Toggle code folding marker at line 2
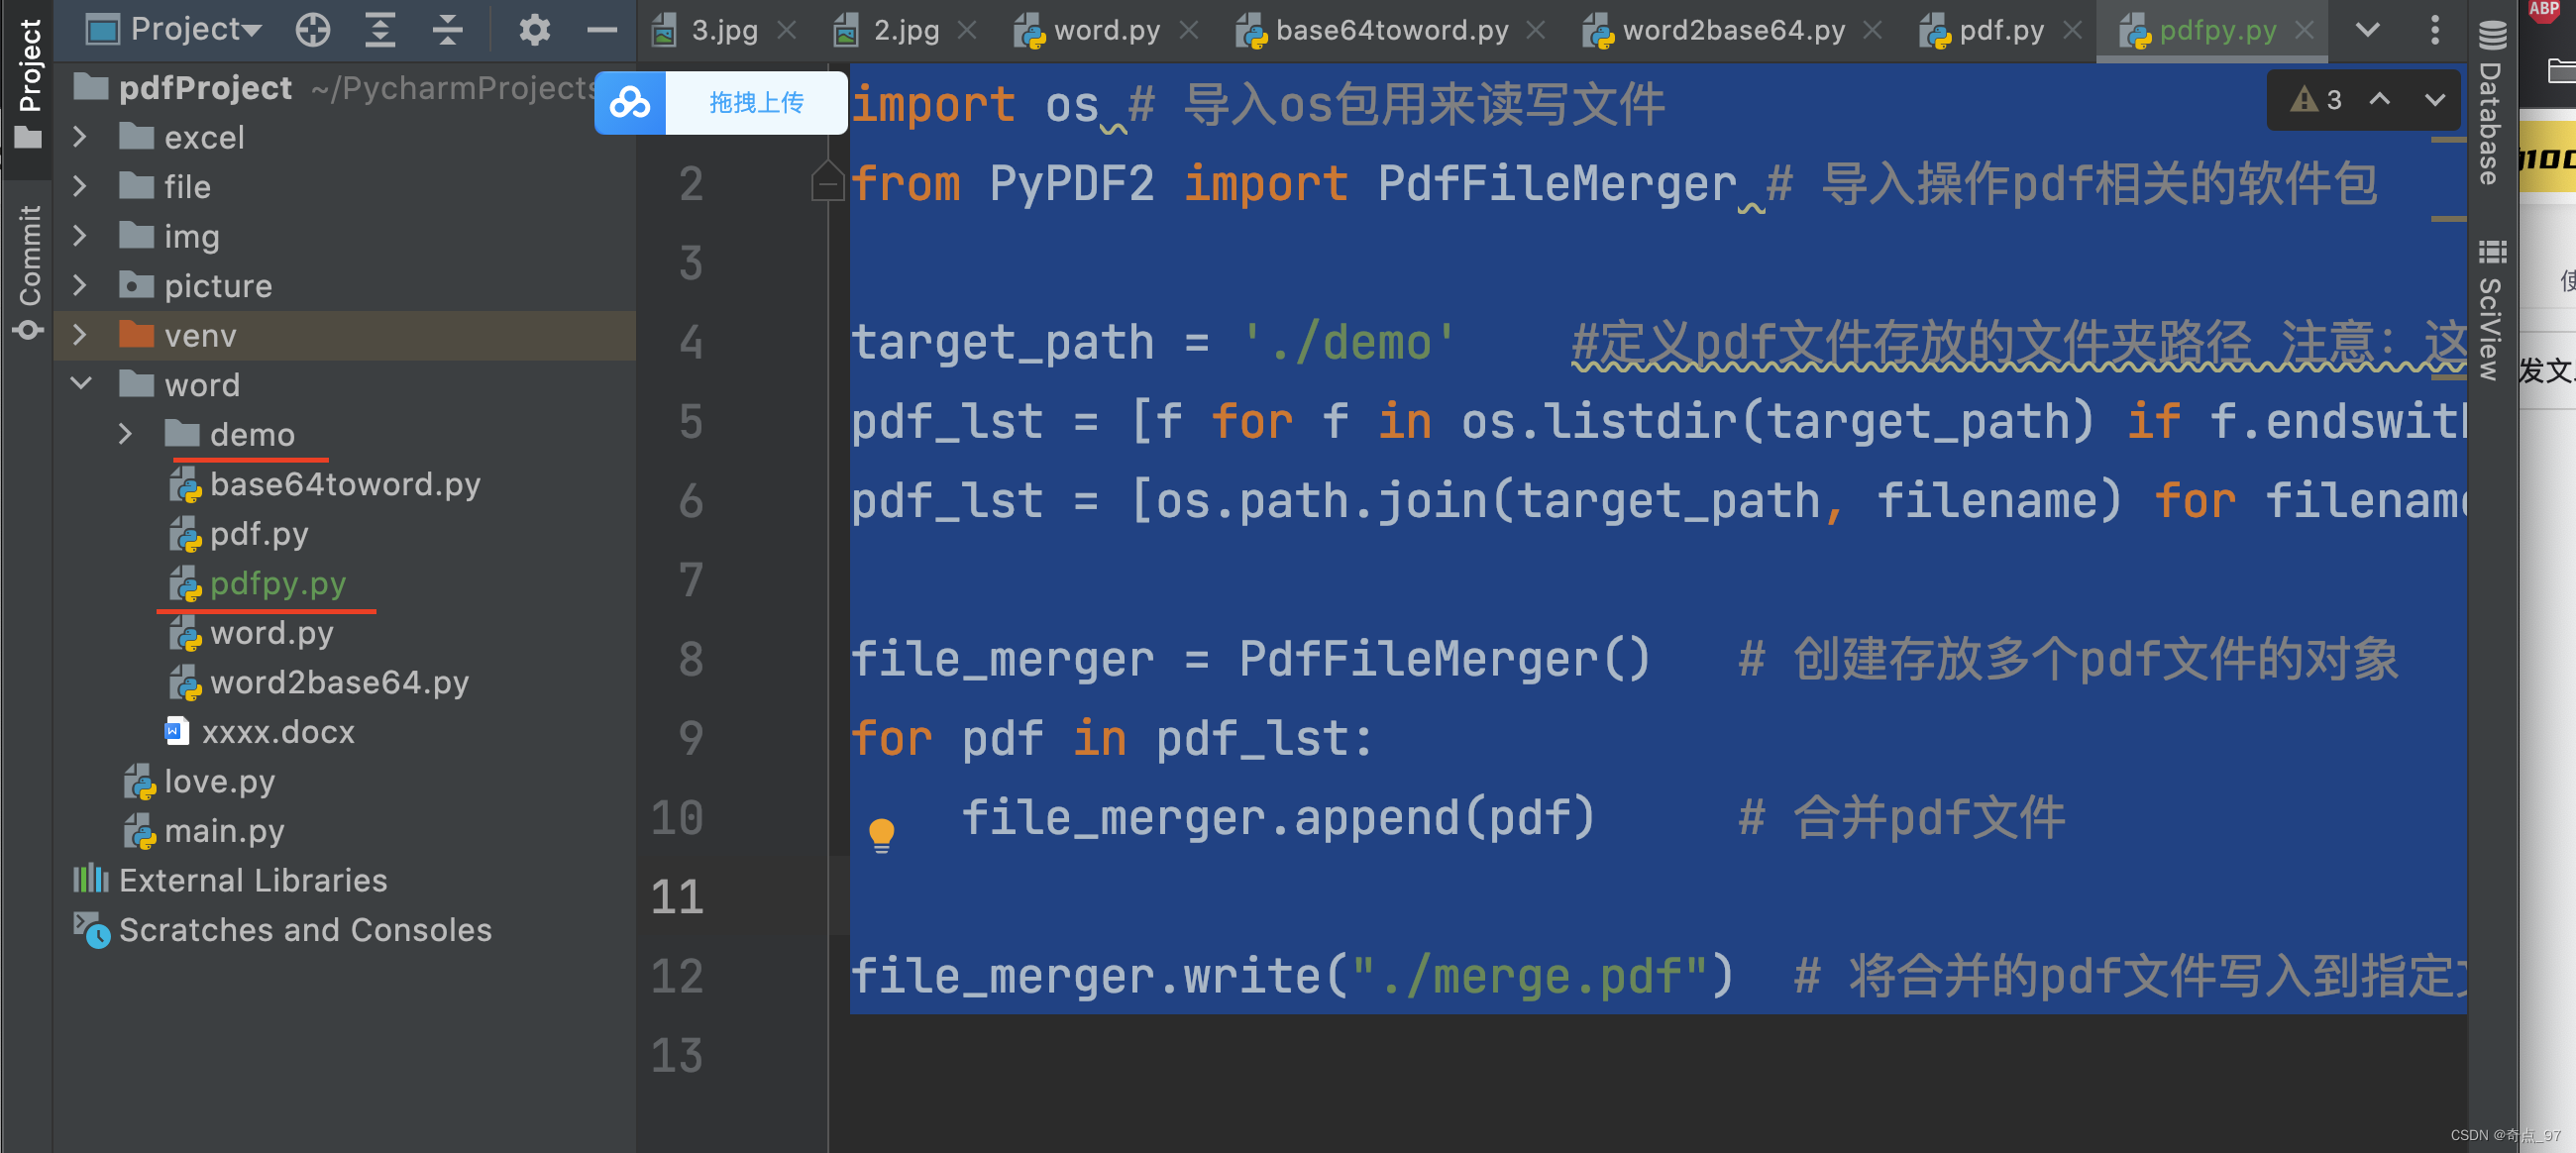 [x=827, y=184]
